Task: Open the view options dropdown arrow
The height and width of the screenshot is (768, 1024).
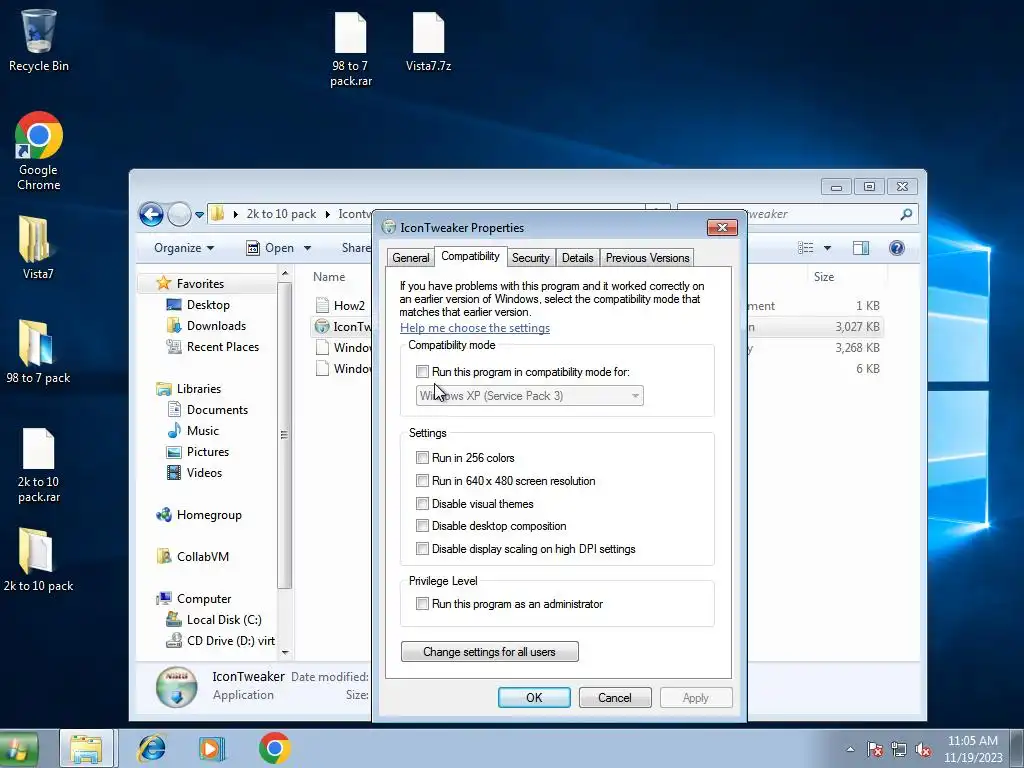Action: pos(827,248)
